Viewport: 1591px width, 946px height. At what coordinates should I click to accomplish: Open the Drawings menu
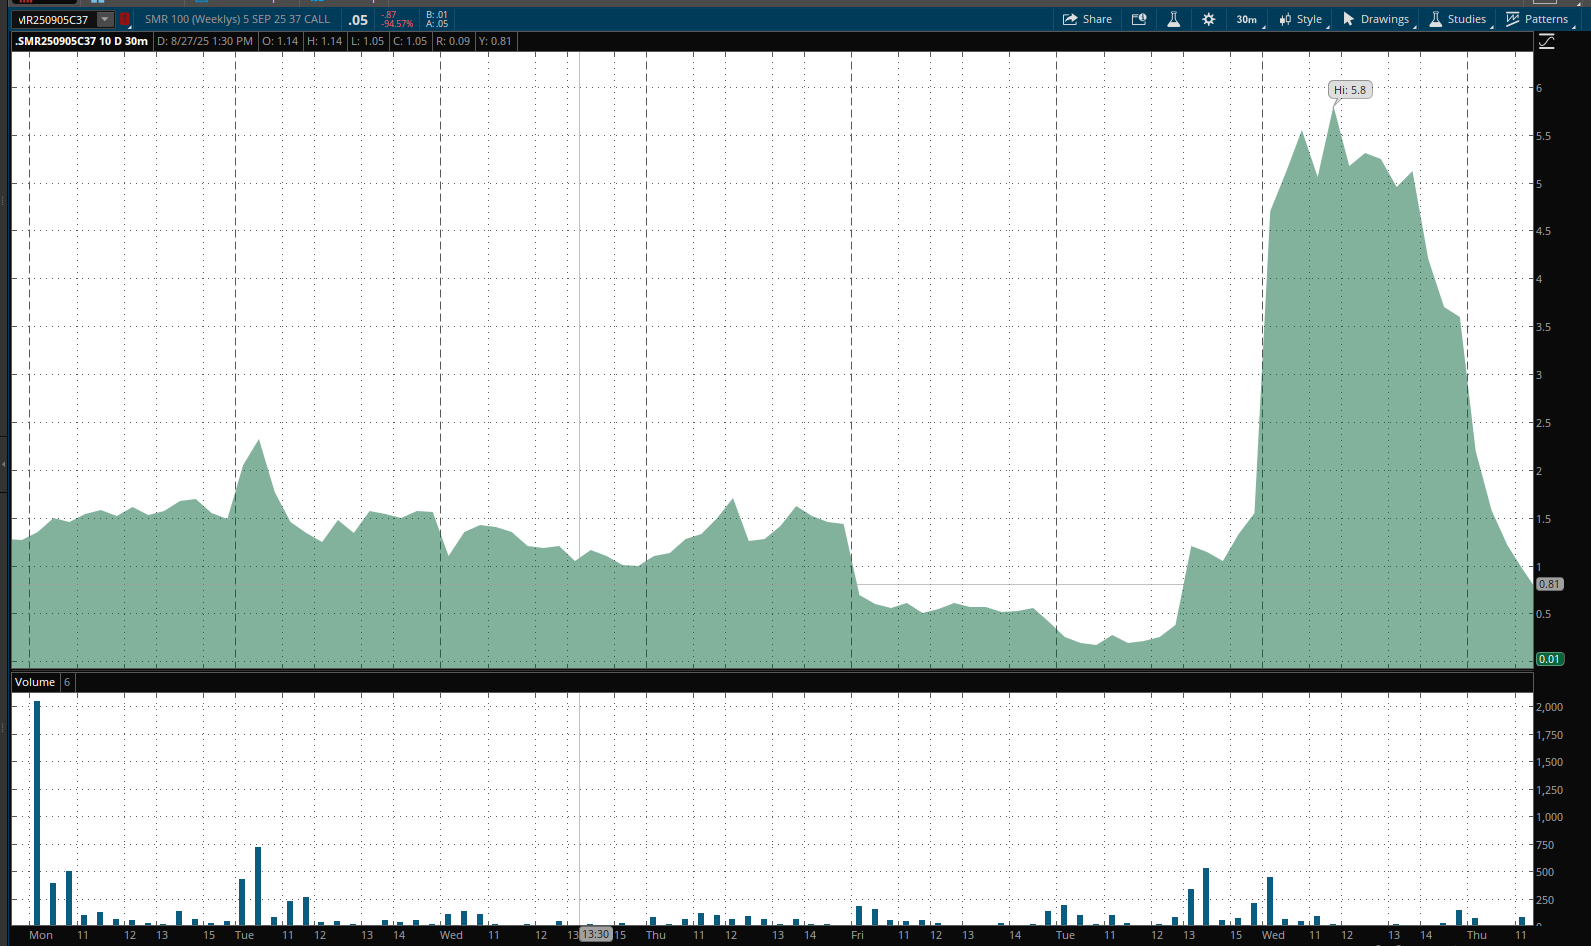[1376, 19]
